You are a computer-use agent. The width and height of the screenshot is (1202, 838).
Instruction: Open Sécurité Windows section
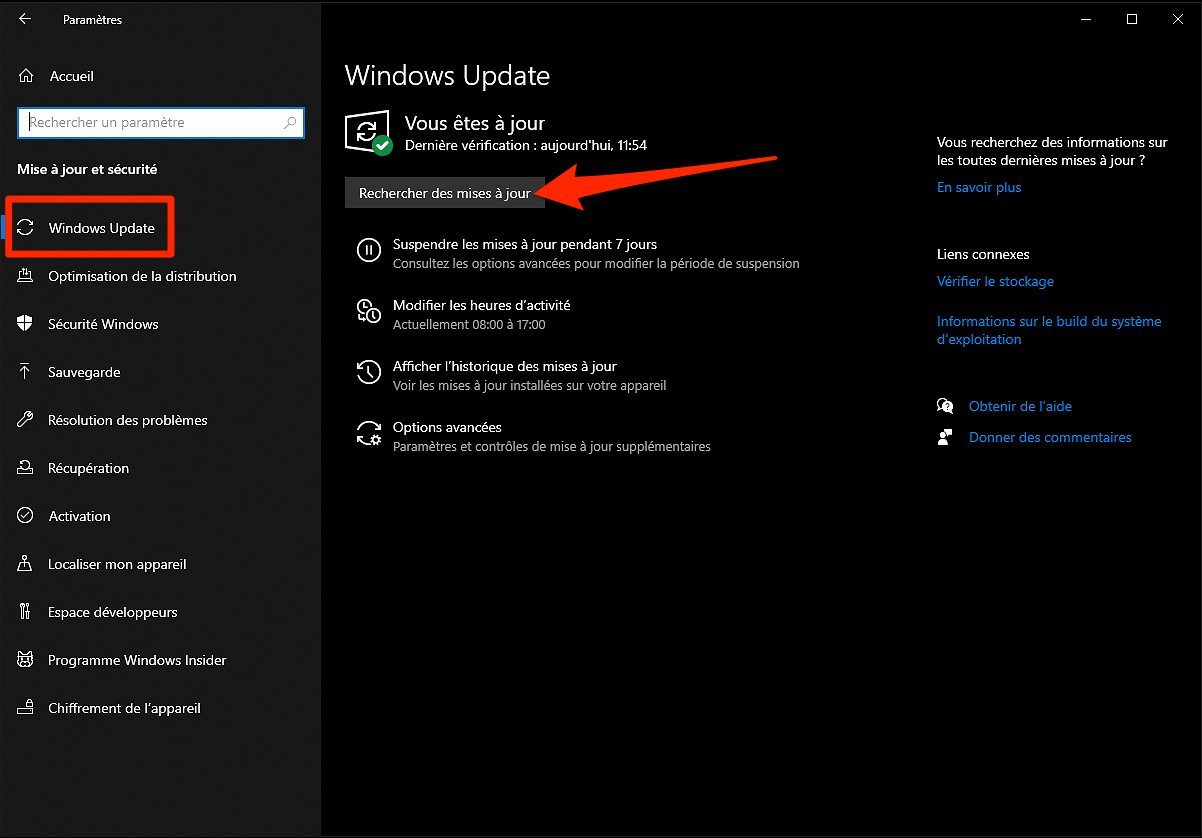tap(103, 324)
